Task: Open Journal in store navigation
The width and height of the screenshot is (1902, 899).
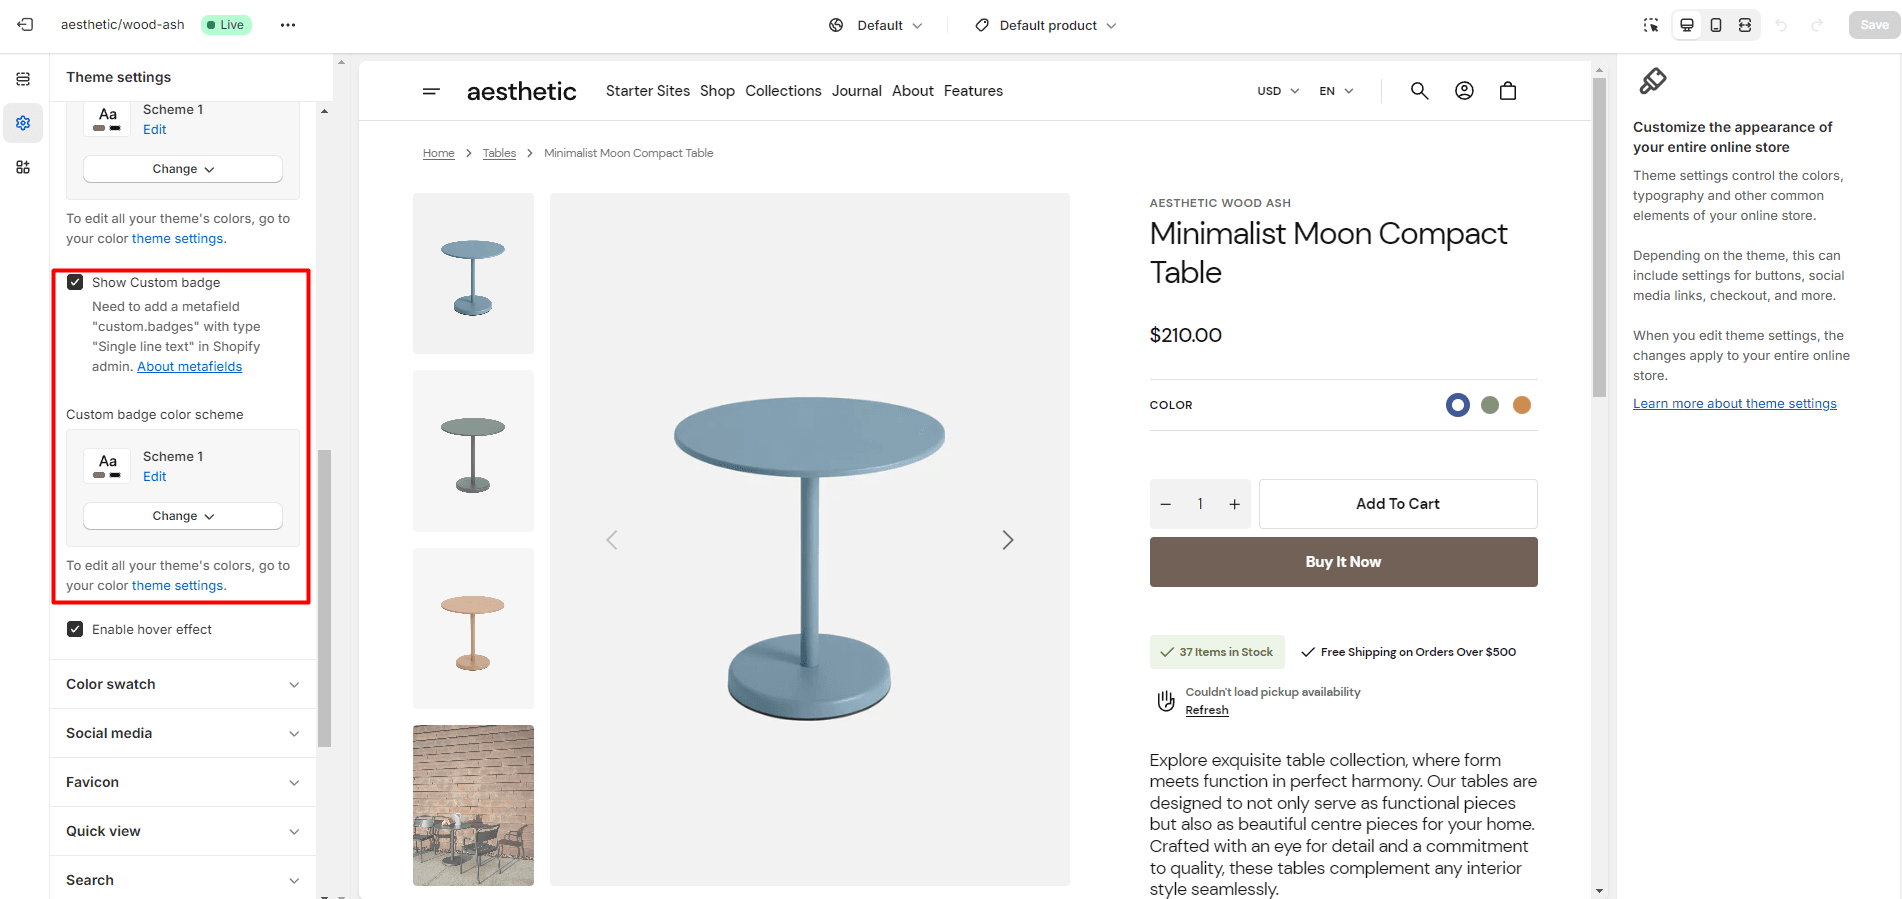Action: (856, 91)
